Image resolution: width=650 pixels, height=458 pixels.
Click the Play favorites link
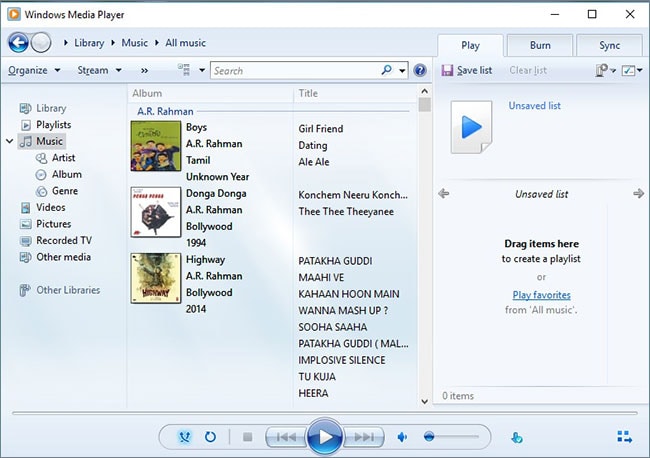(541, 295)
